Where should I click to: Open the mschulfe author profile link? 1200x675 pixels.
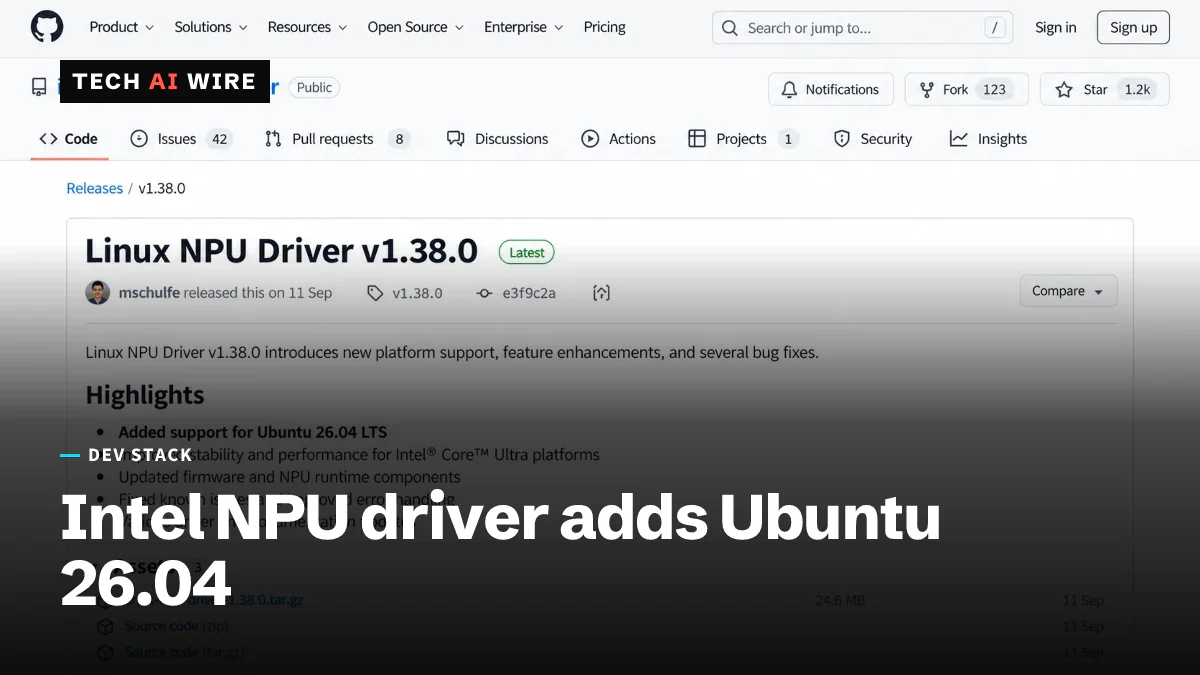pos(149,293)
